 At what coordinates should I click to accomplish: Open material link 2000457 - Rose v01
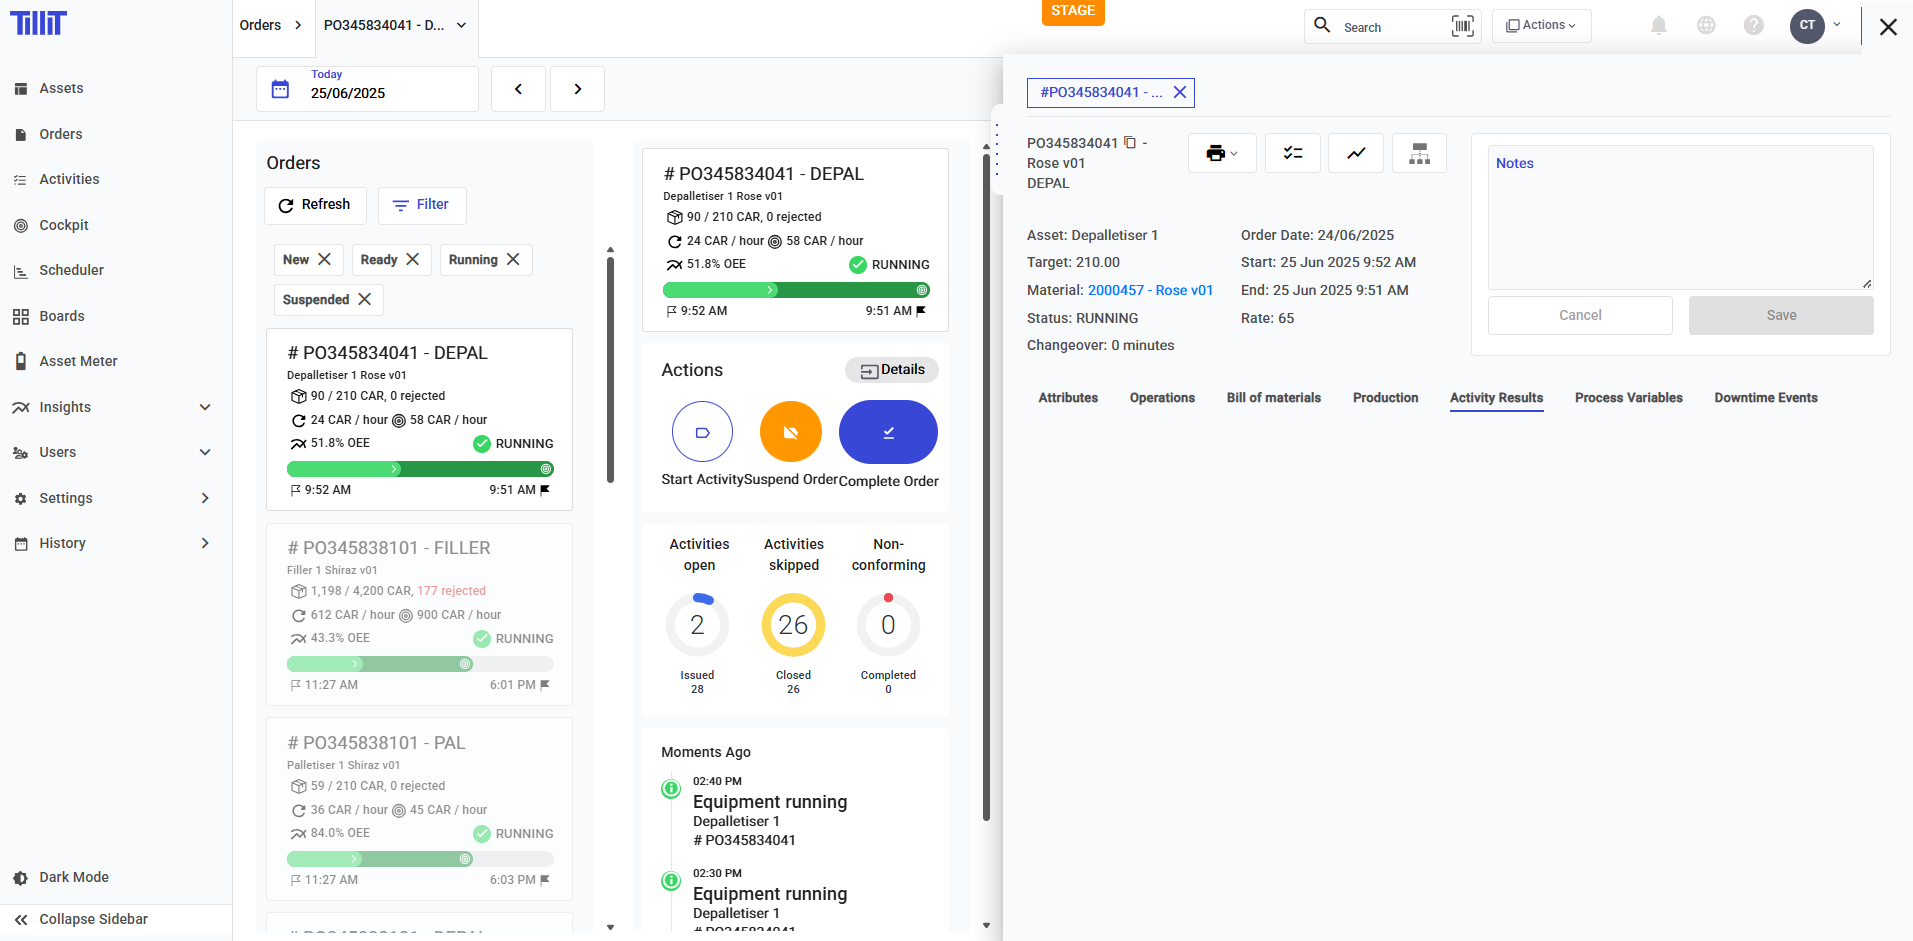(x=1150, y=290)
